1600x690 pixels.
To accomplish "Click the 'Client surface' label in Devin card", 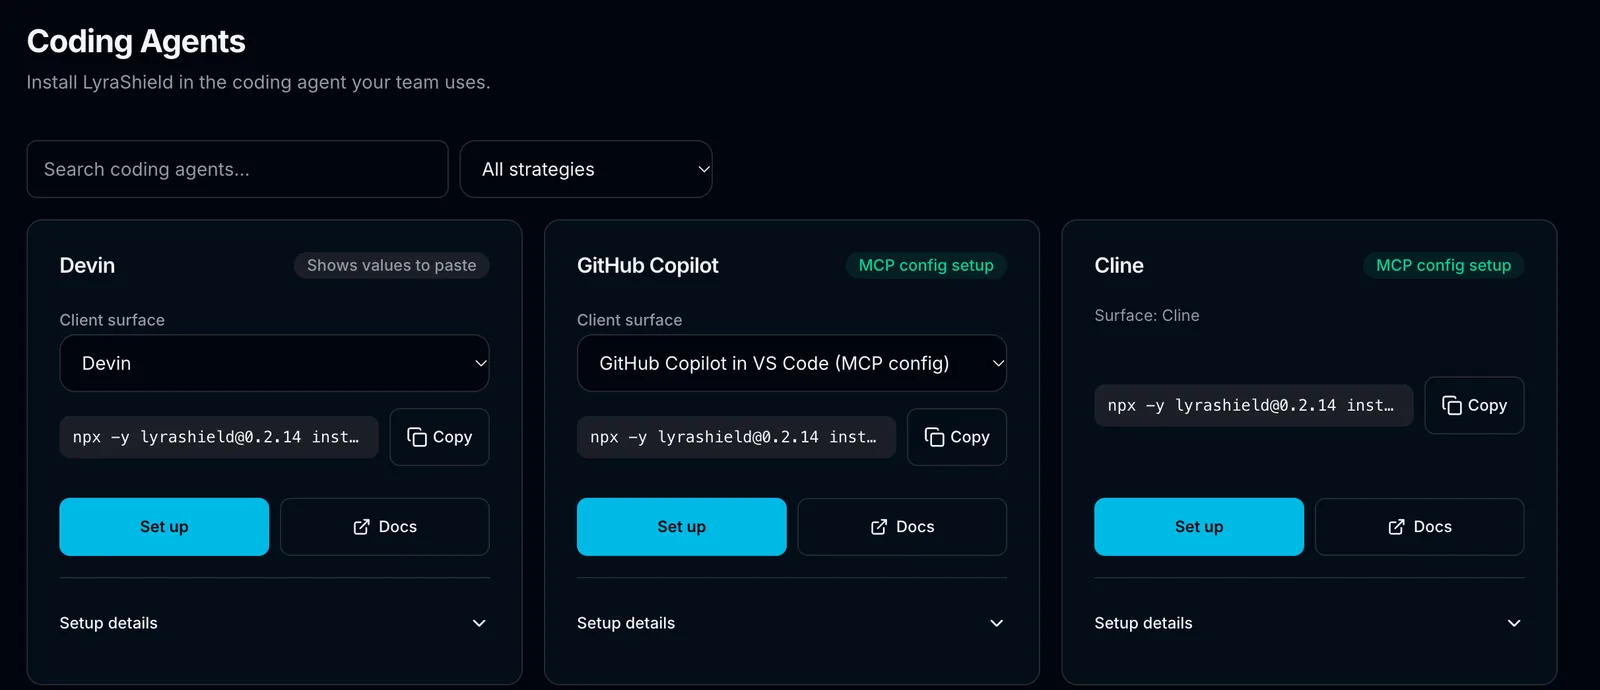I will tap(112, 320).
